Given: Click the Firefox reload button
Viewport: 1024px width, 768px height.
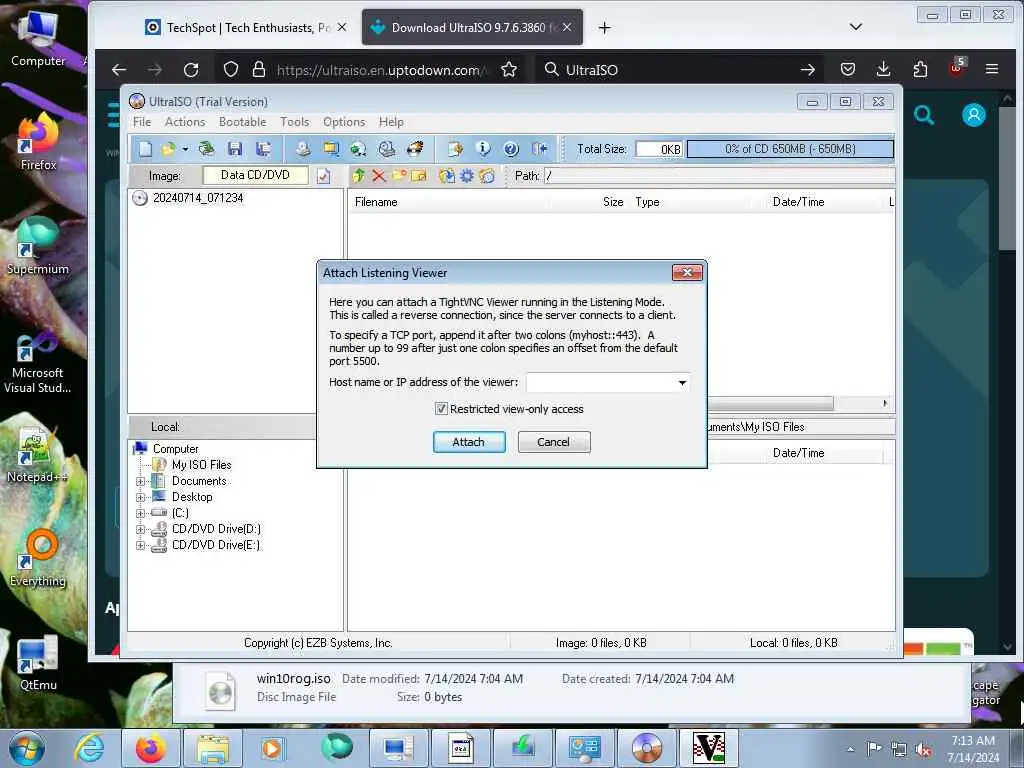Looking at the screenshot, I should [191, 70].
